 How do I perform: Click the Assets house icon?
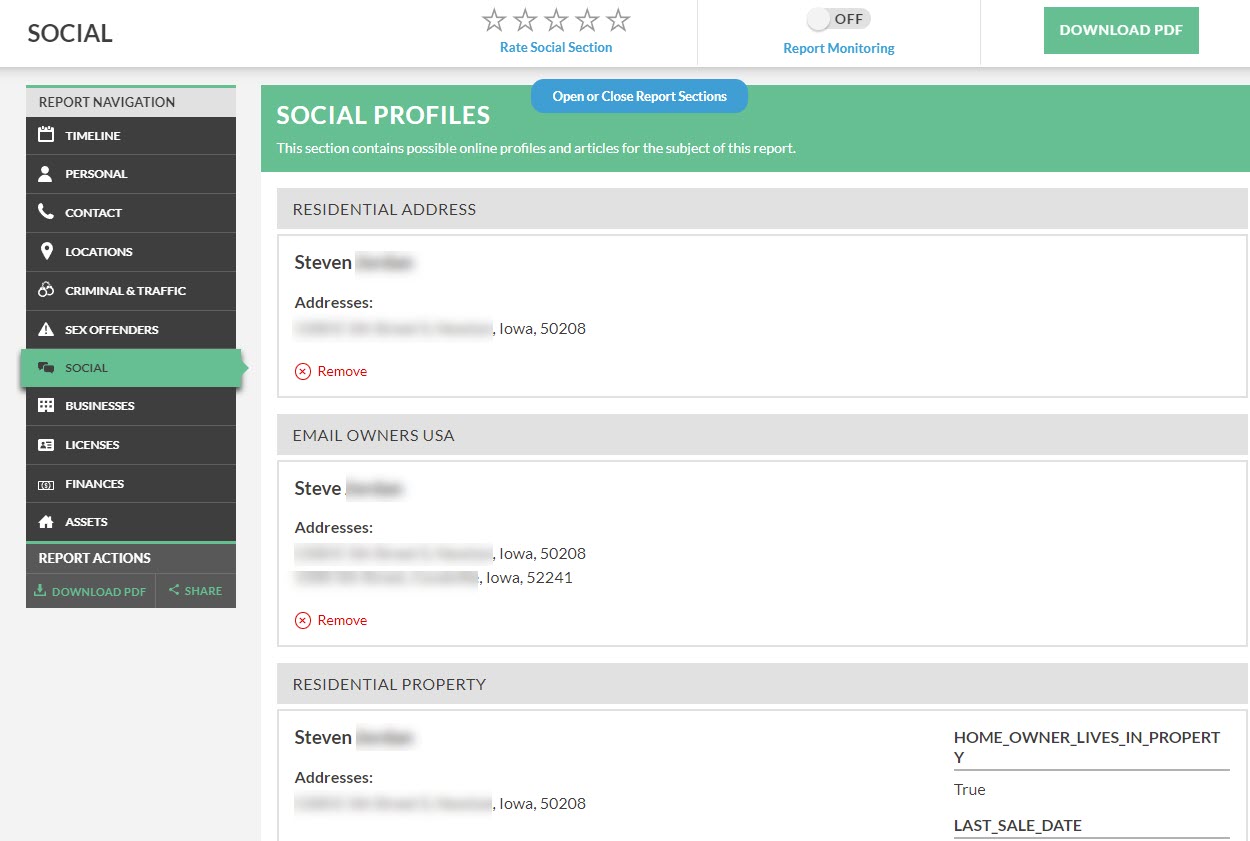pos(45,522)
